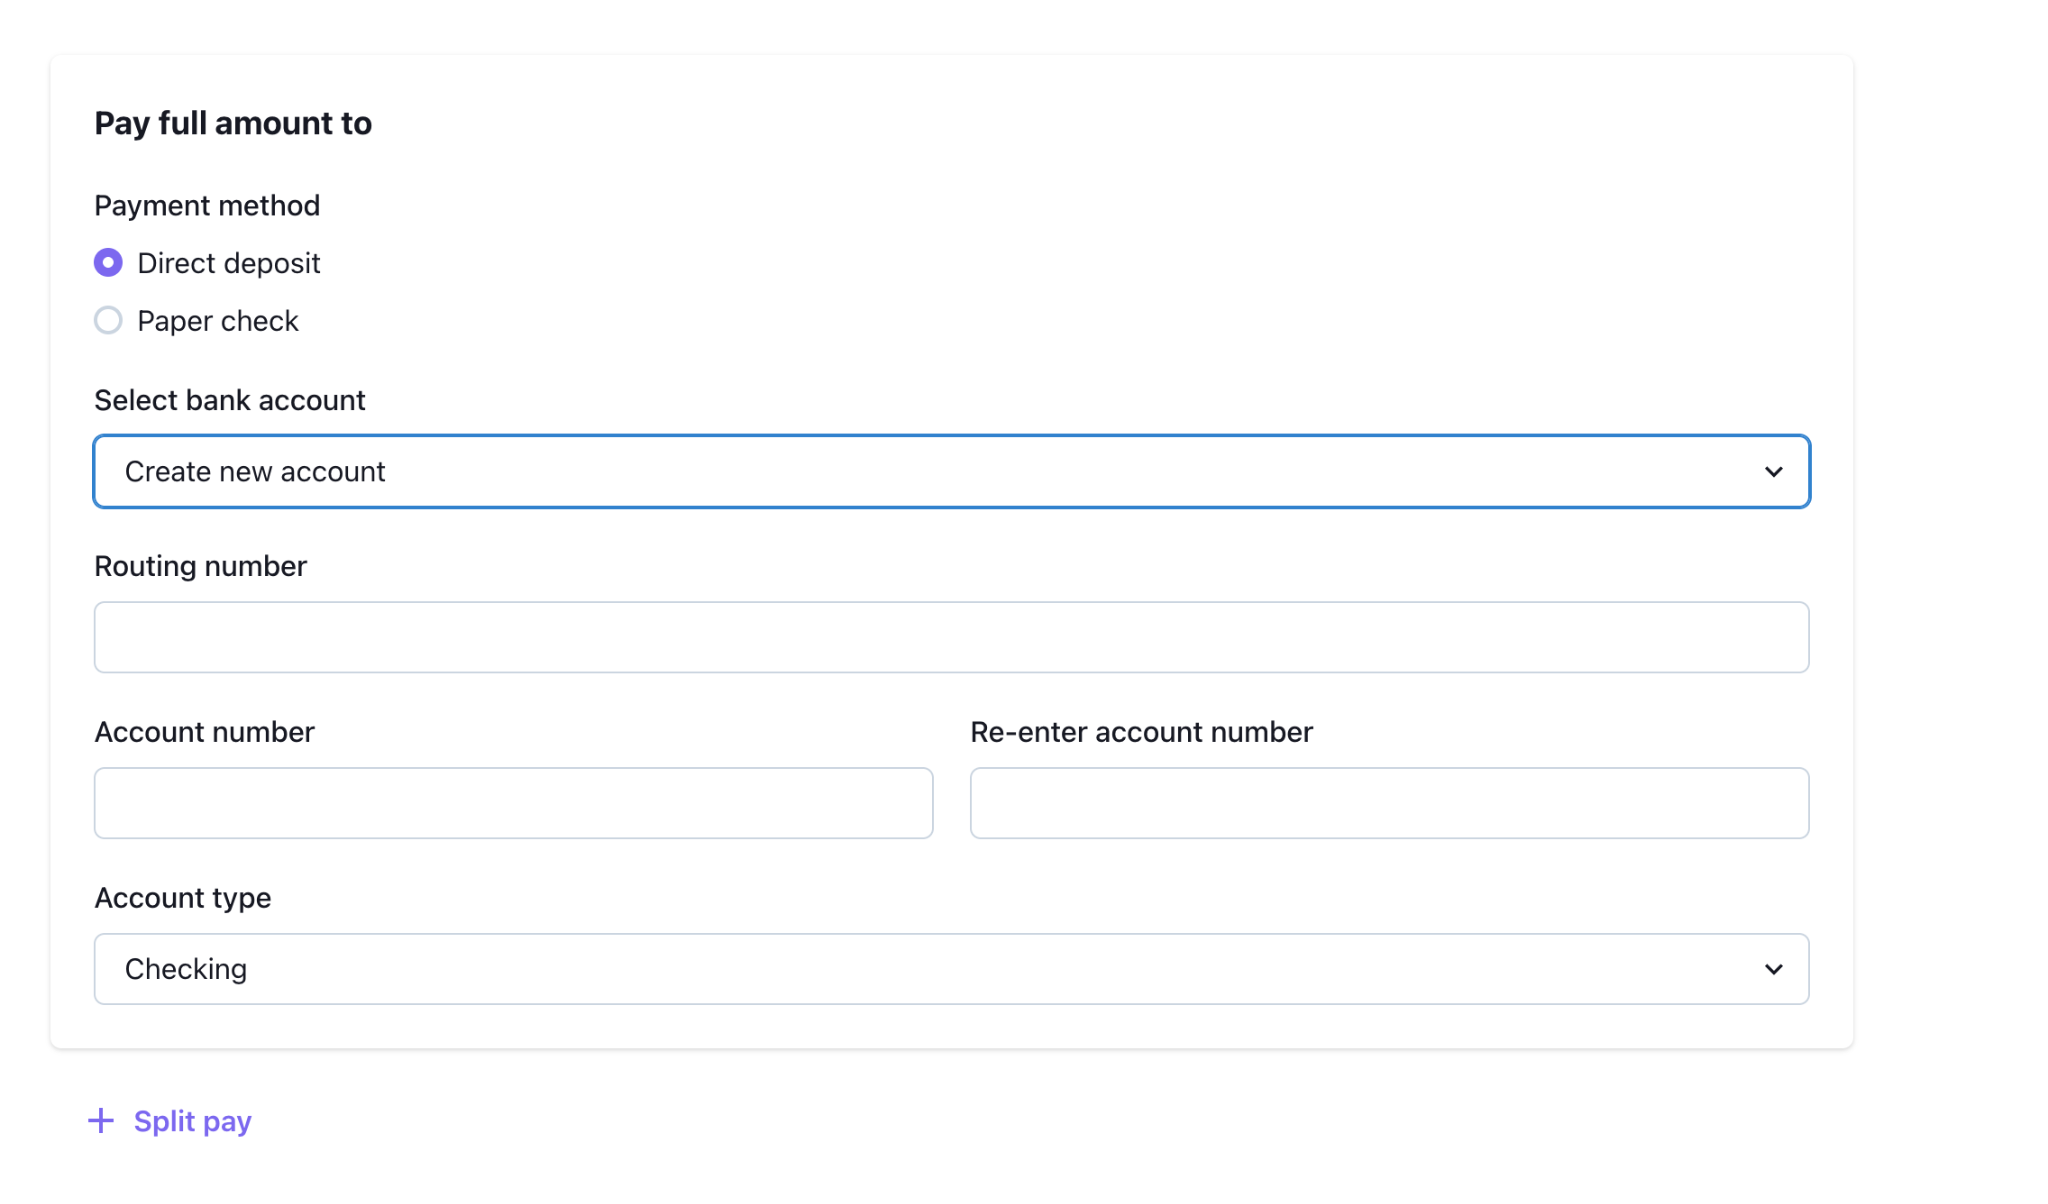Click the 'Account number' field label

[204, 732]
